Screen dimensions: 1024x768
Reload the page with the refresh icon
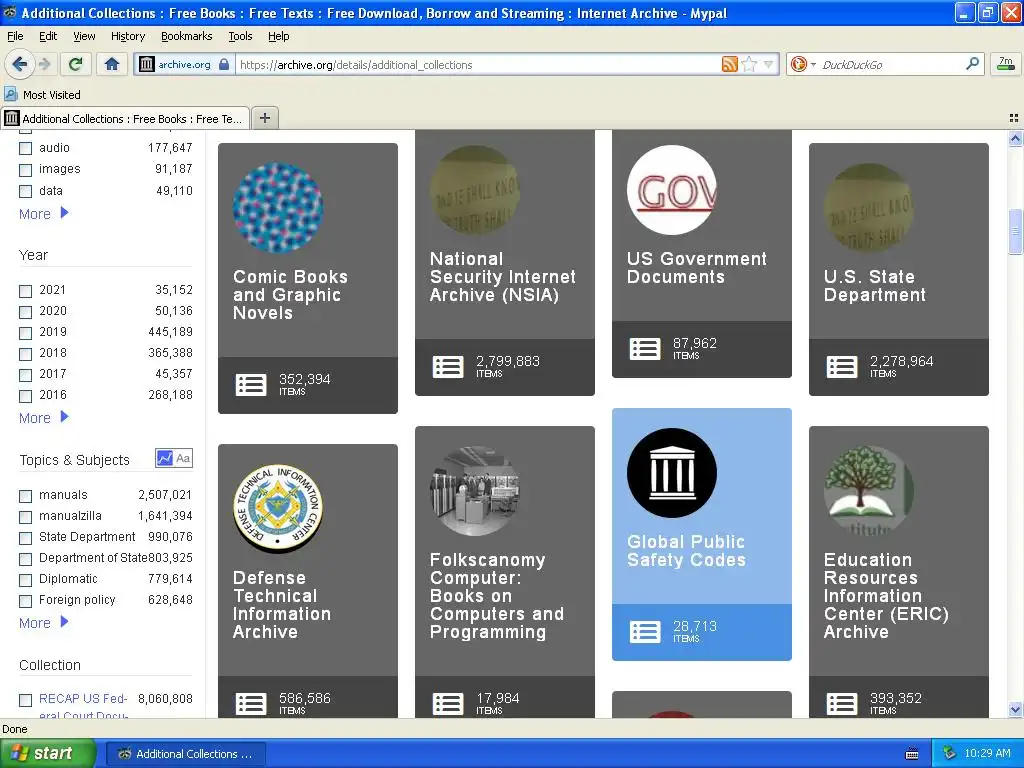click(75, 64)
